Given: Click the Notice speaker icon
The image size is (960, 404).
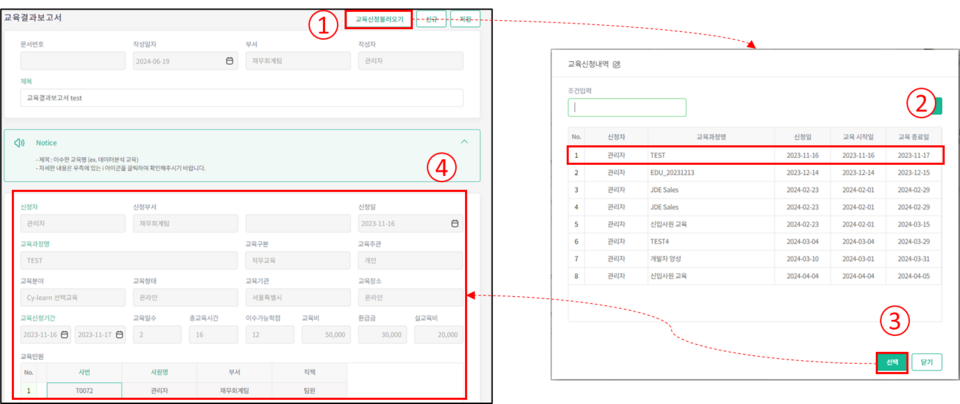Looking at the screenshot, I should 19,143.
